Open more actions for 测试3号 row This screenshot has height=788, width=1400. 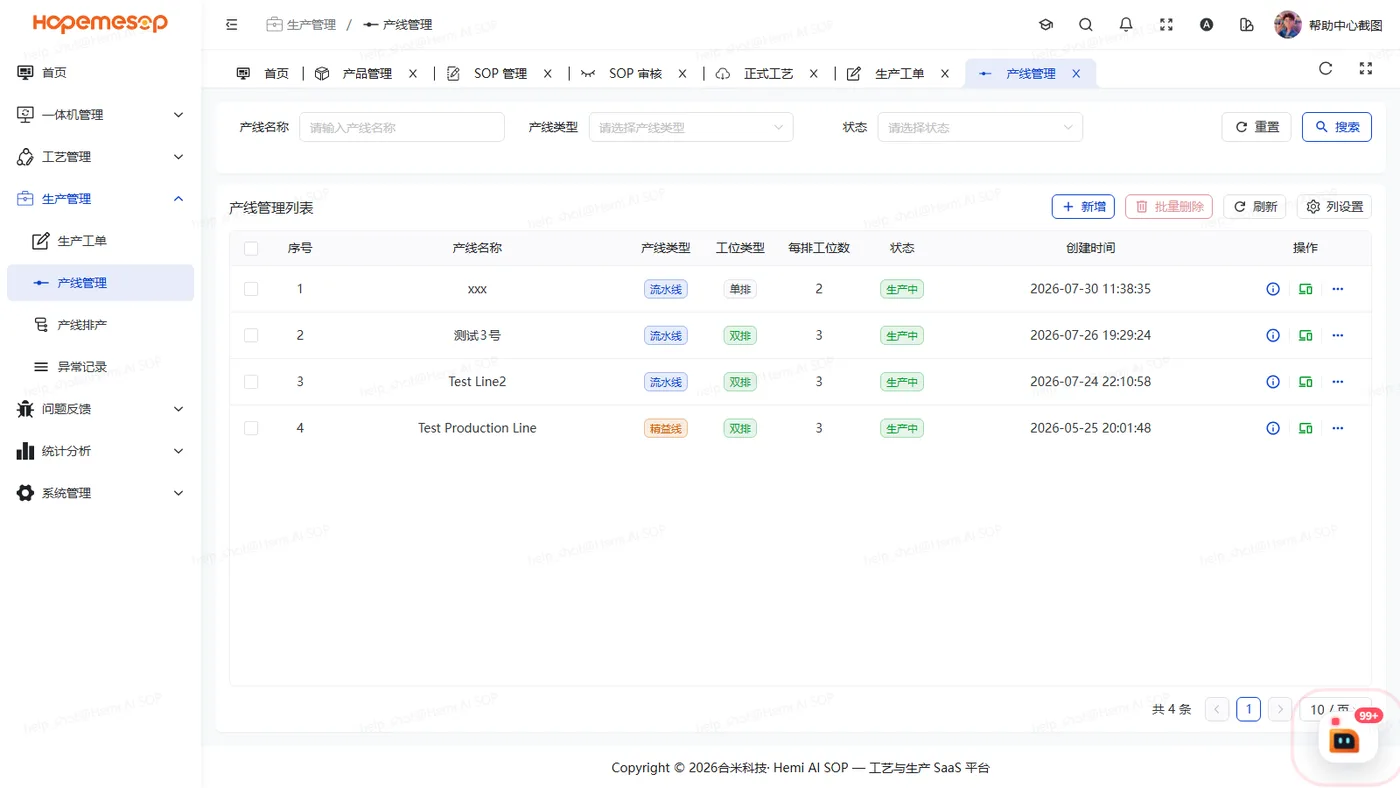click(1338, 335)
